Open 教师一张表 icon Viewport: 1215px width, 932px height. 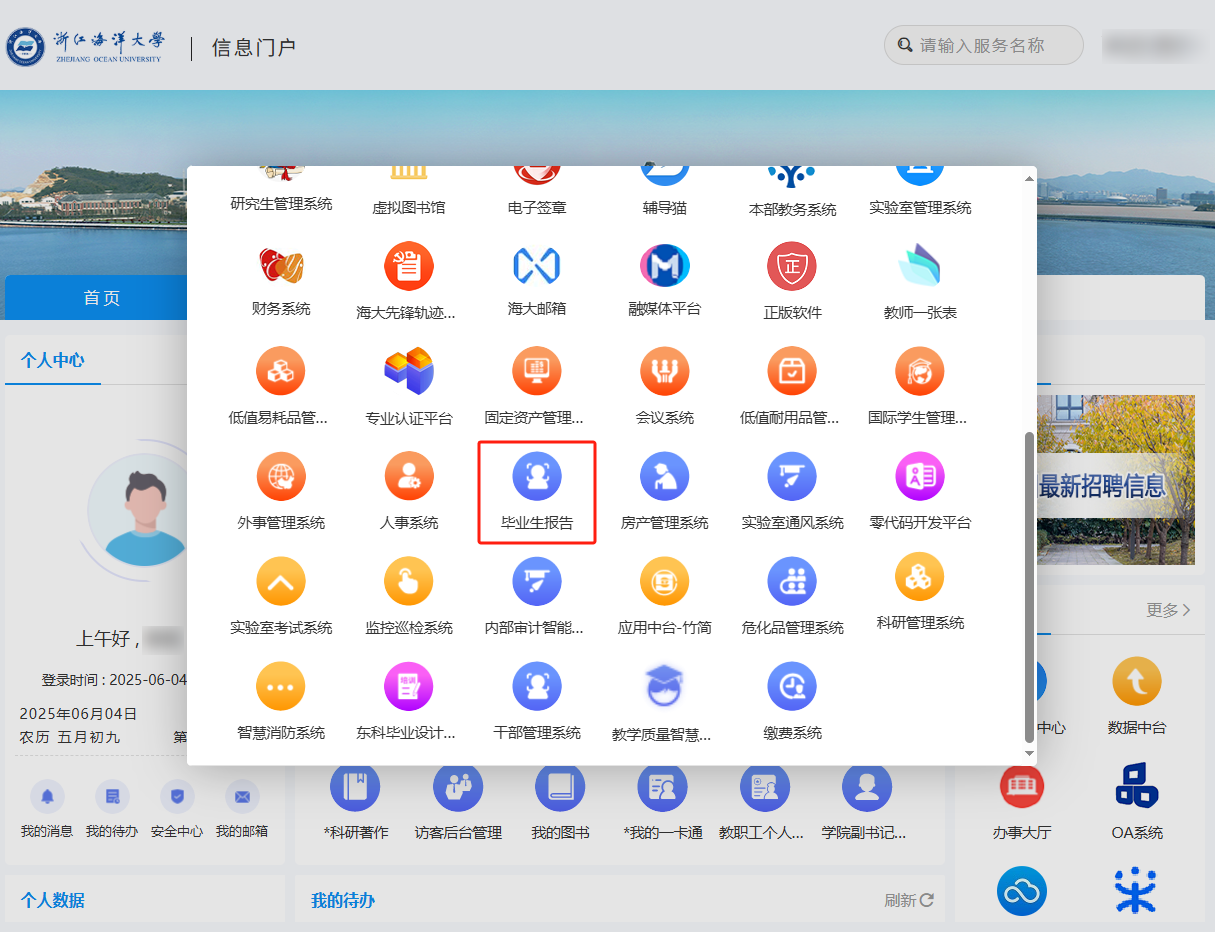click(x=920, y=267)
